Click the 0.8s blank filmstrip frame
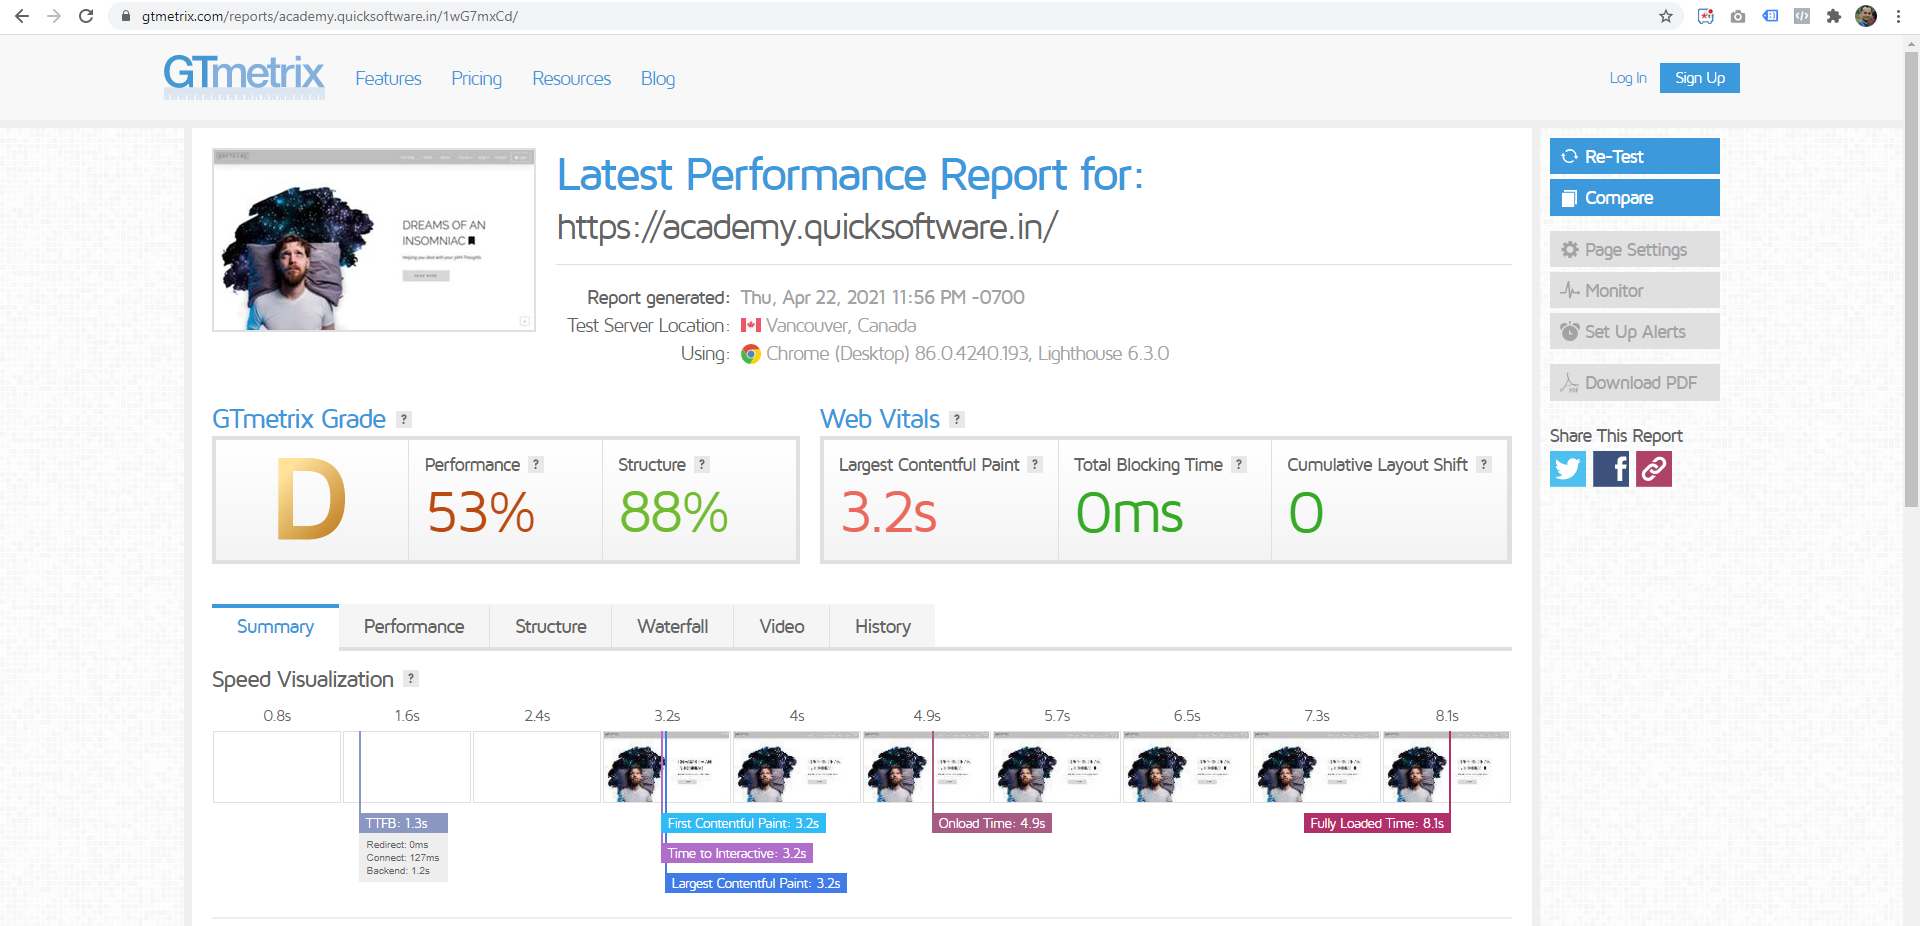 [277, 767]
